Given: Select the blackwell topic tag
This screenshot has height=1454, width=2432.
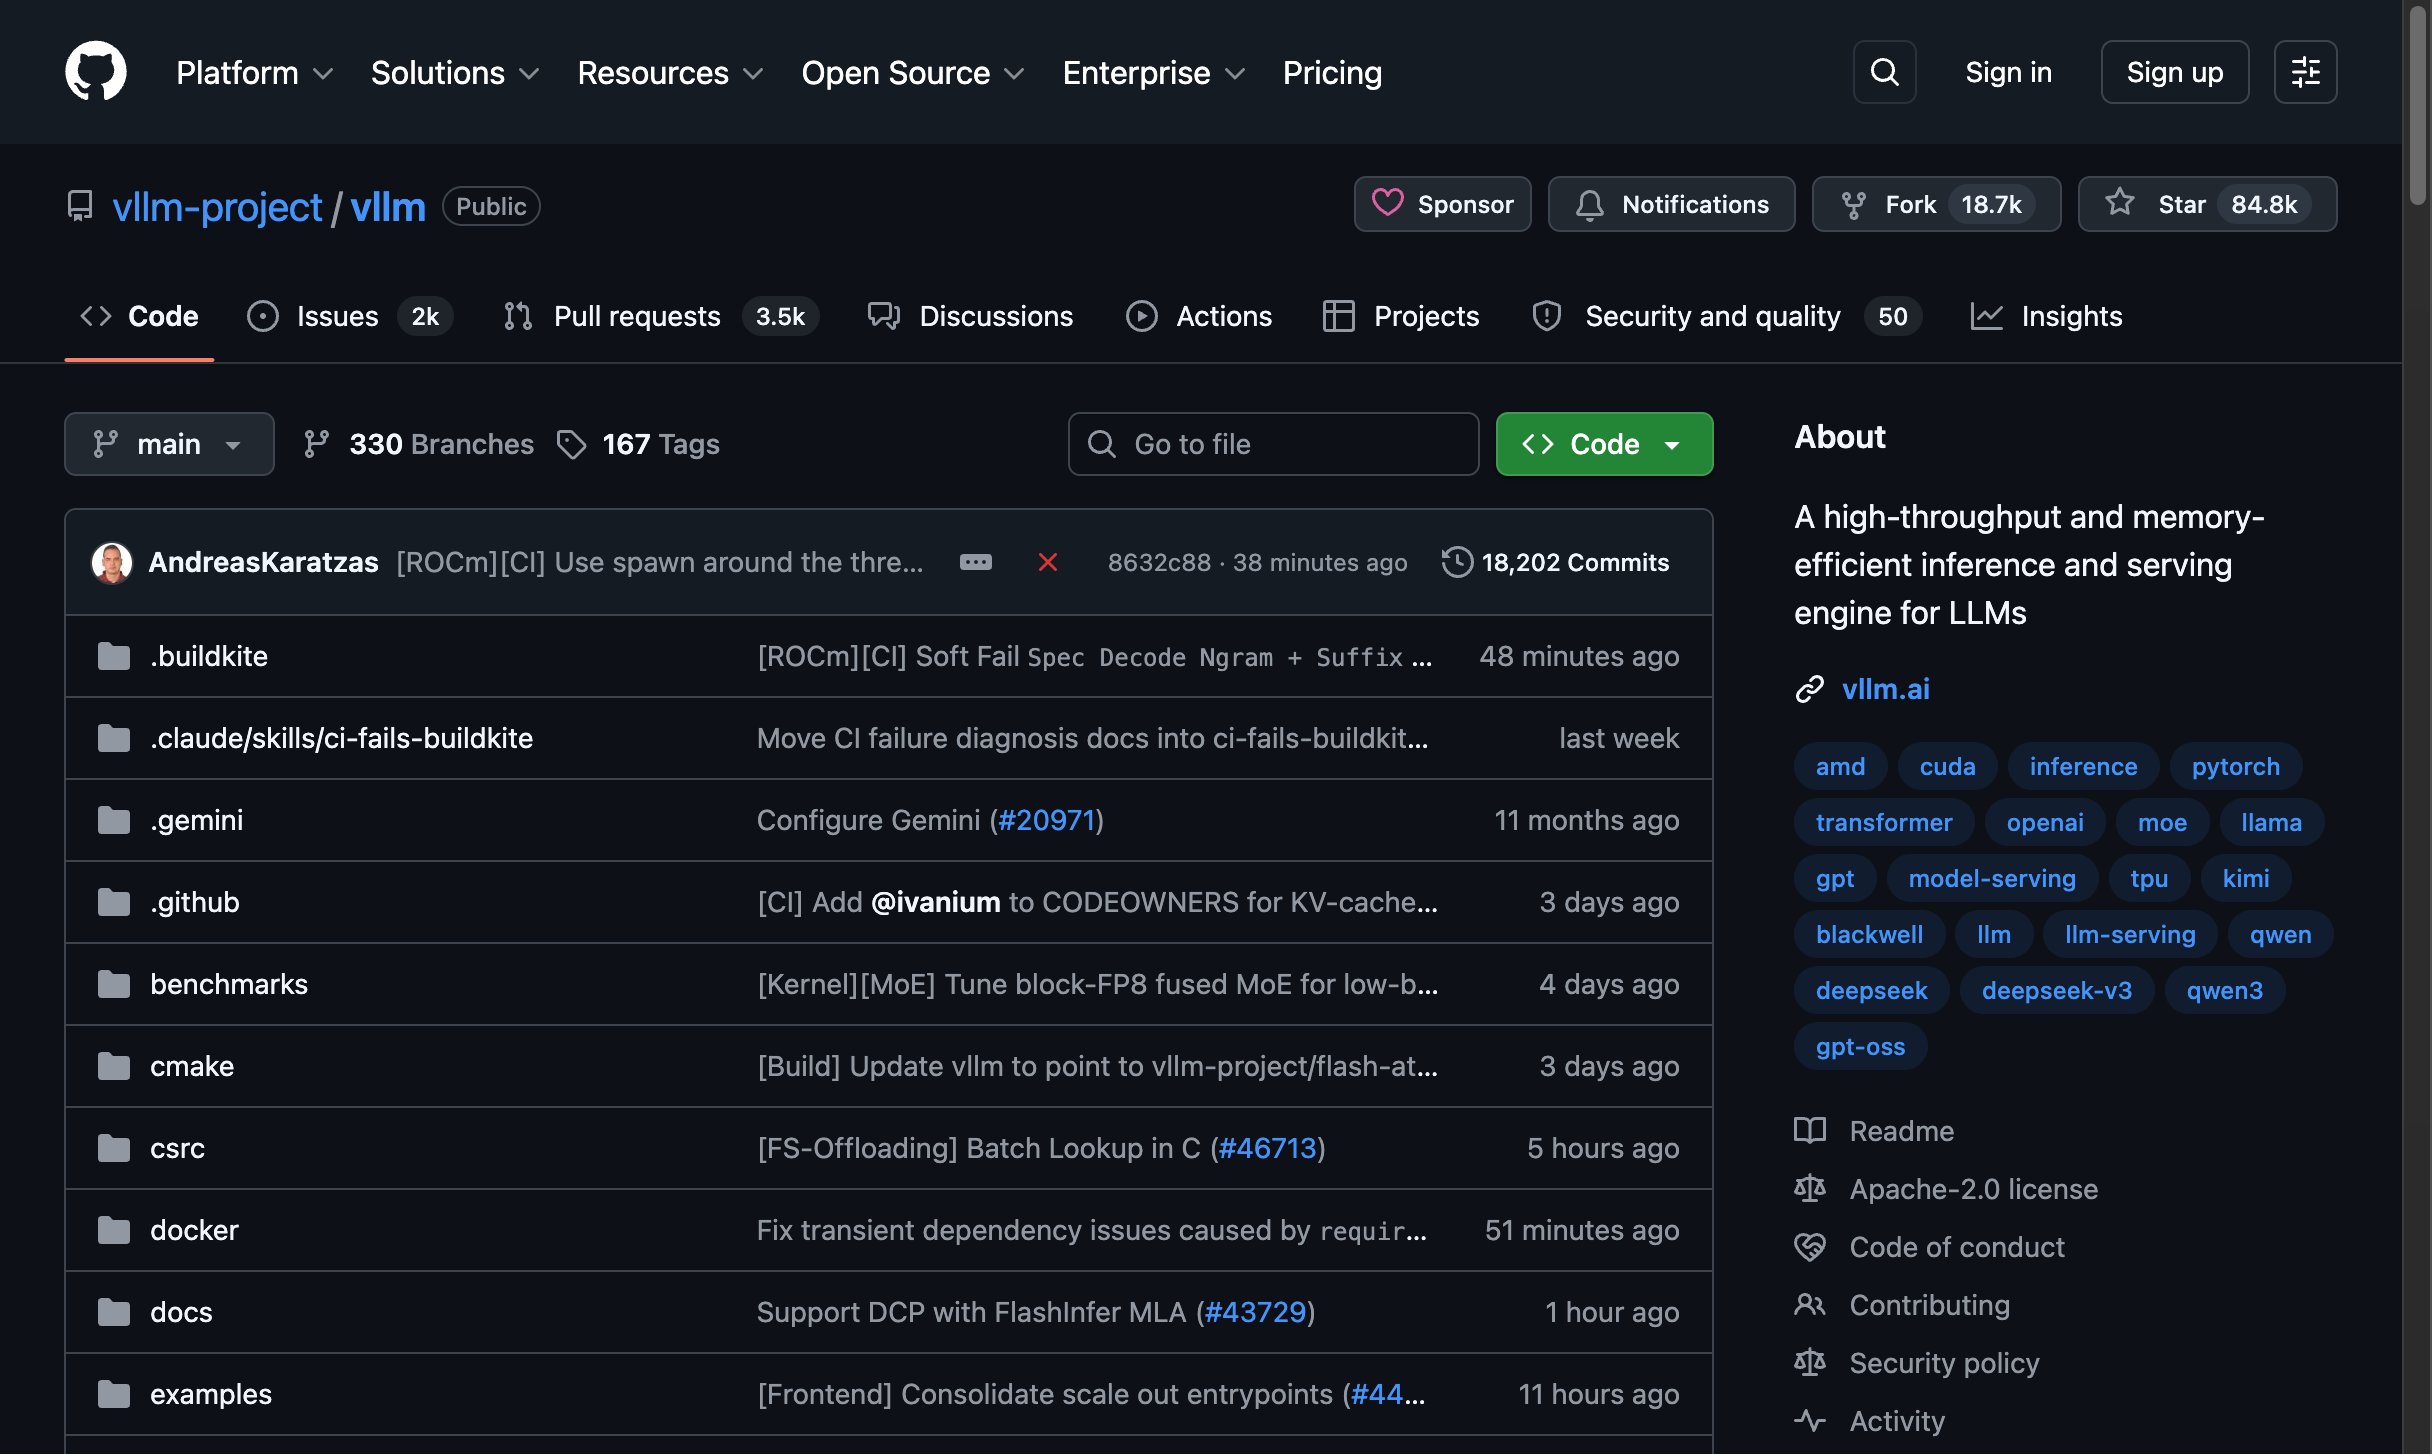Looking at the screenshot, I should [x=1869, y=934].
